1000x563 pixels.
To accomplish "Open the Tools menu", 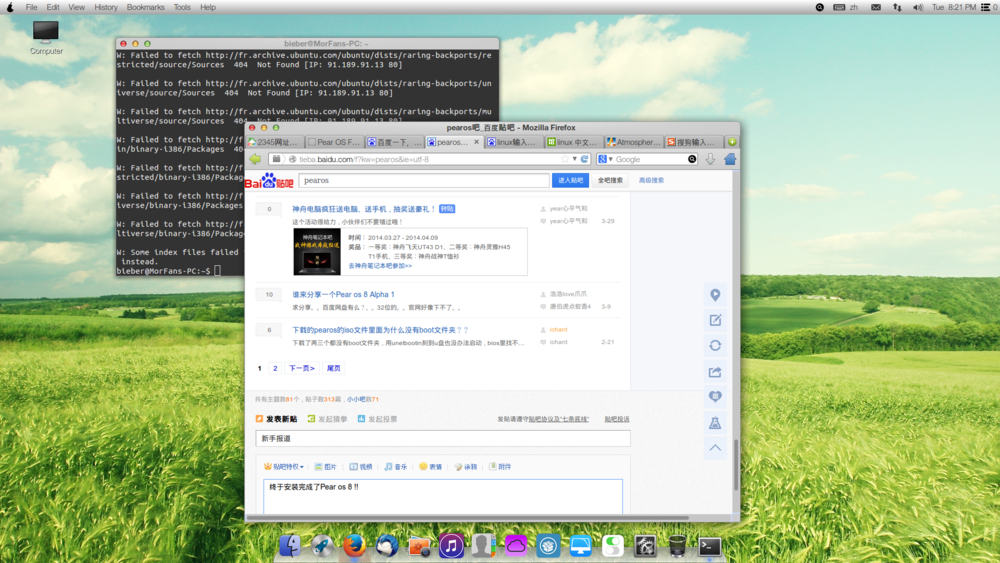I will point(182,7).
